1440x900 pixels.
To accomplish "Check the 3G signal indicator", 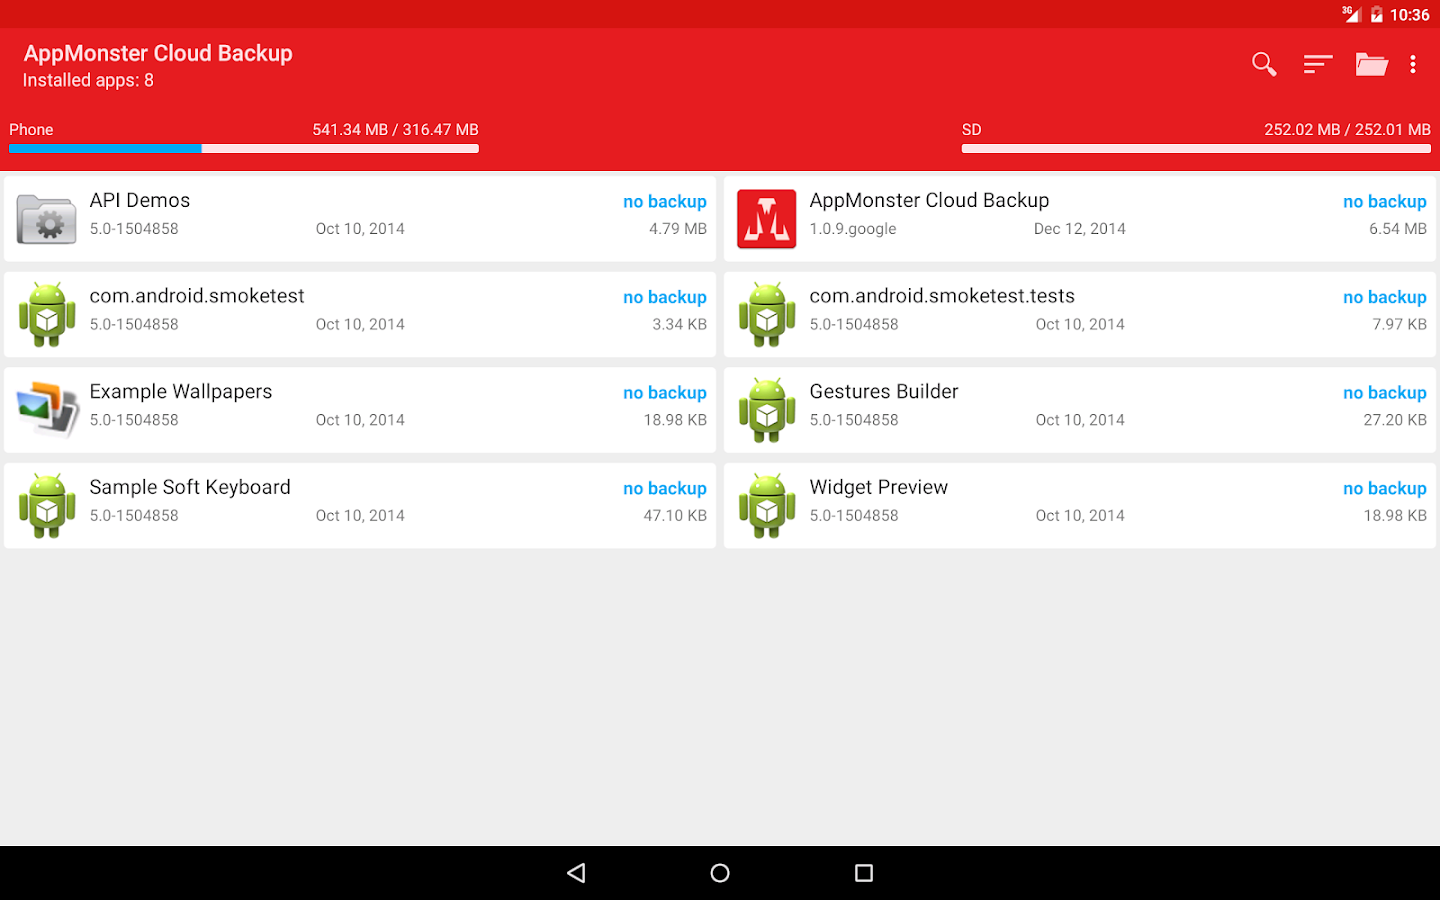I will coord(1351,14).
